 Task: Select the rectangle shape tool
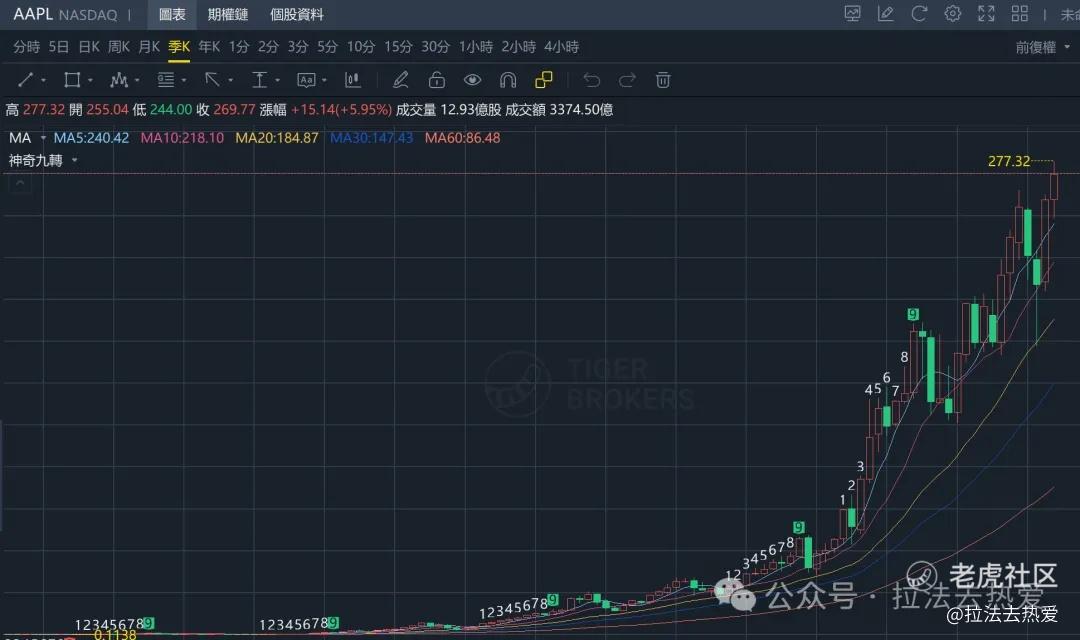coord(72,80)
